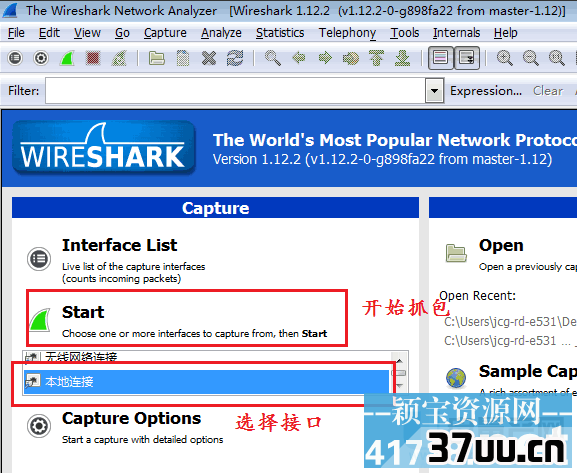Image resolution: width=577 pixels, height=473 pixels.
Task: Click the list capture interfaces toolbar icon
Action: 15,58
